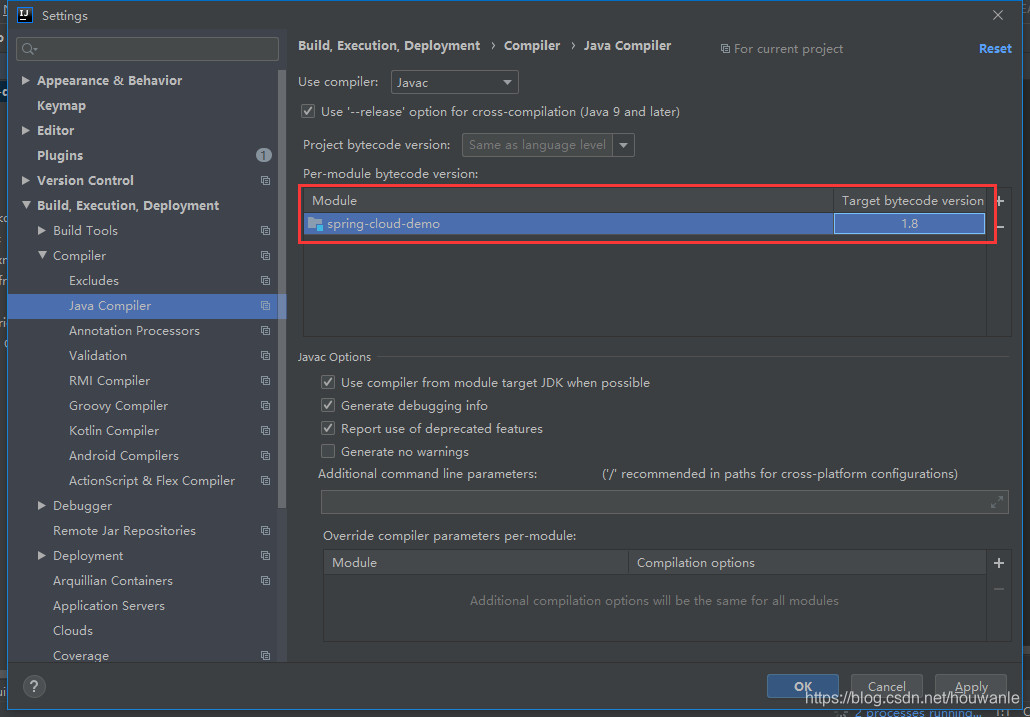Open the Plugins settings page

(x=60, y=155)
